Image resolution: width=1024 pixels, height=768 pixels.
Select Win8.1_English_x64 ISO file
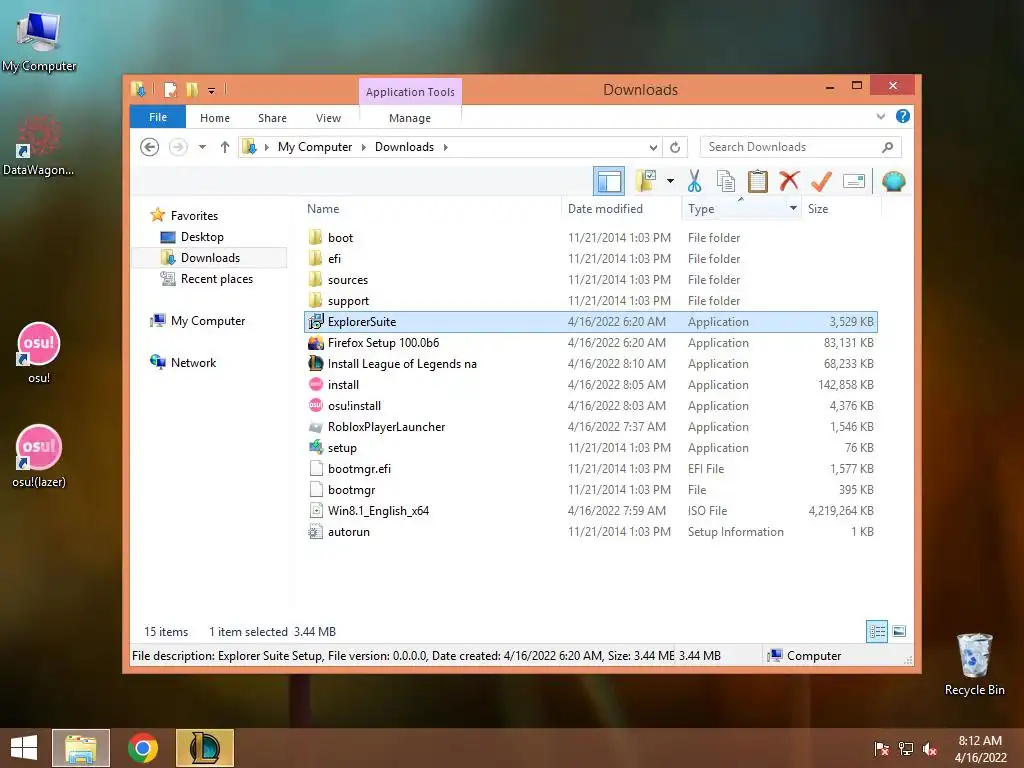(590, 511)
